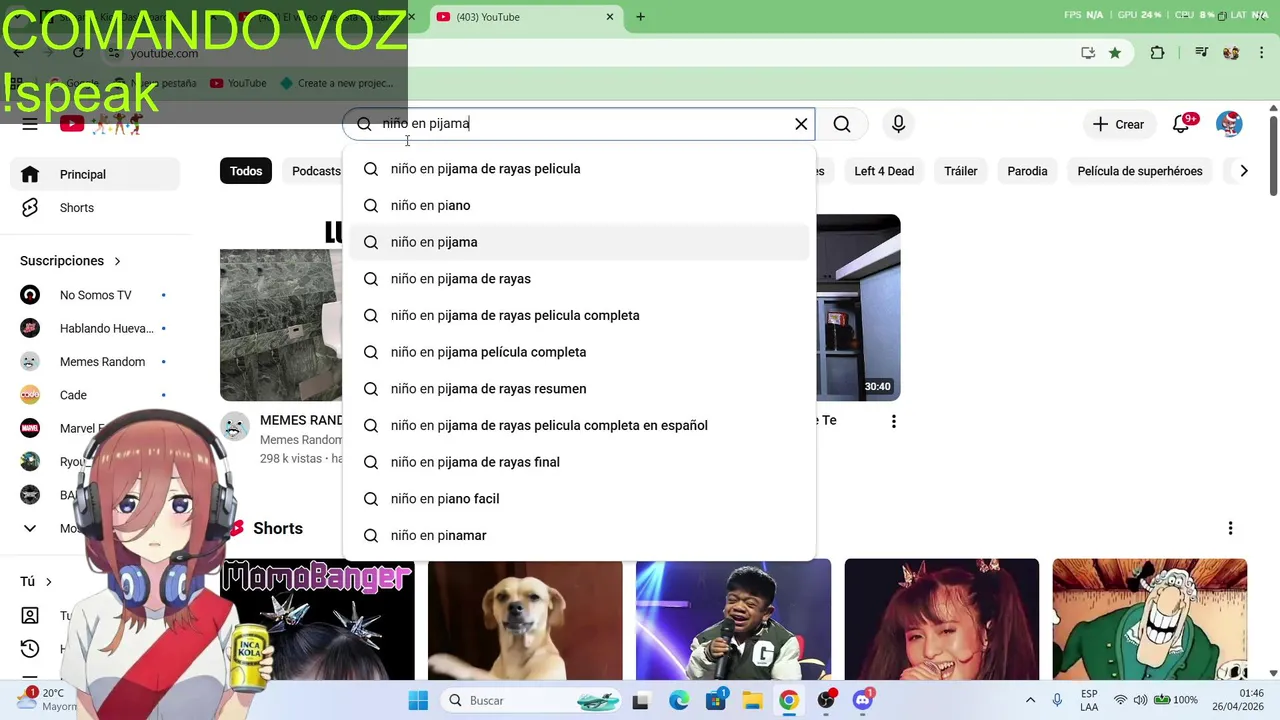The height and width of the screenshot is (720, 1280).
Task: Close the (403) YouTube tab
Action: click(x=610, y=17)
